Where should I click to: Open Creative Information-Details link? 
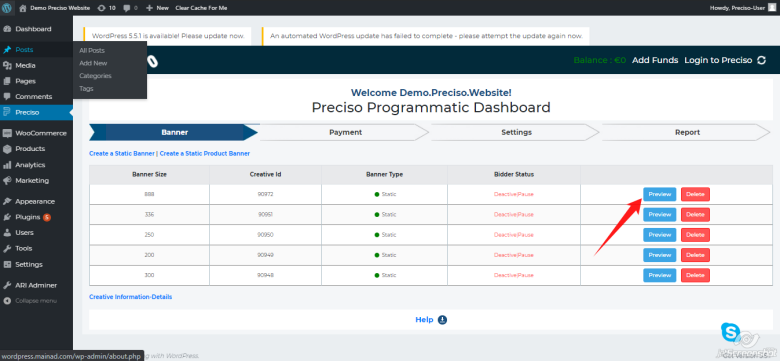coord(130,297)
